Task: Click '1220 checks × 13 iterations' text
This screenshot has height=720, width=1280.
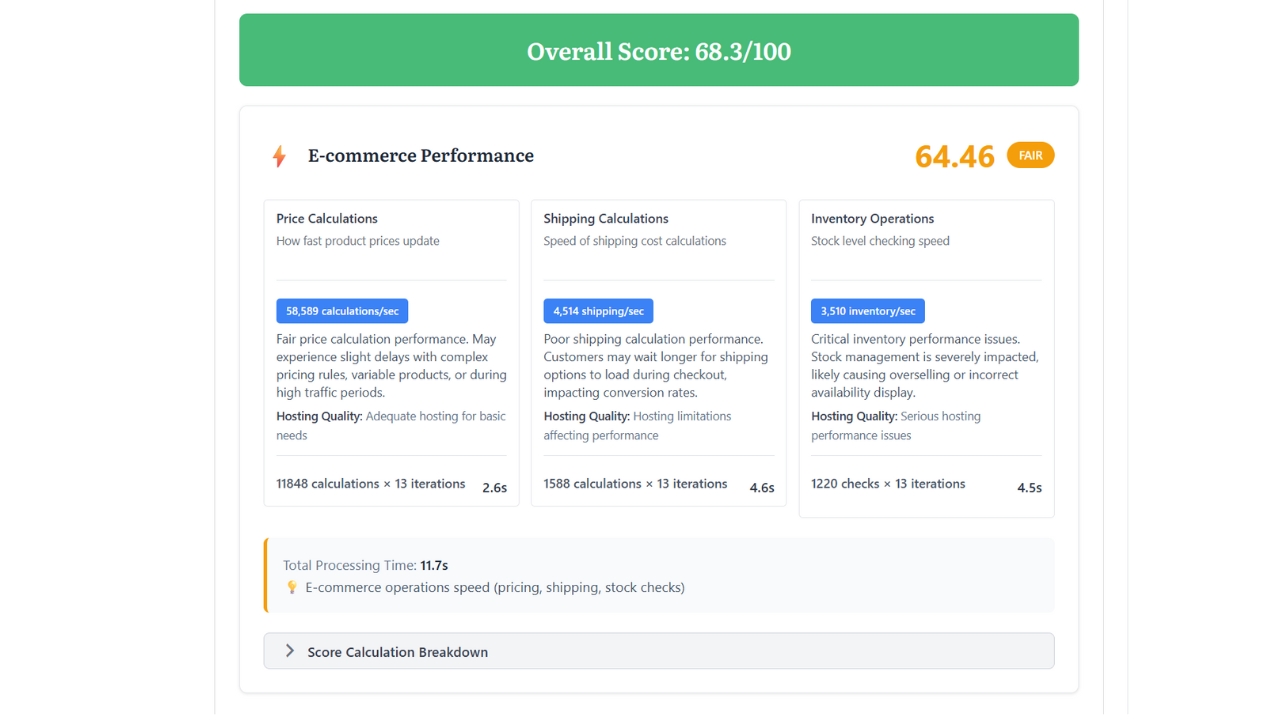Action: (x=888, y=484)
